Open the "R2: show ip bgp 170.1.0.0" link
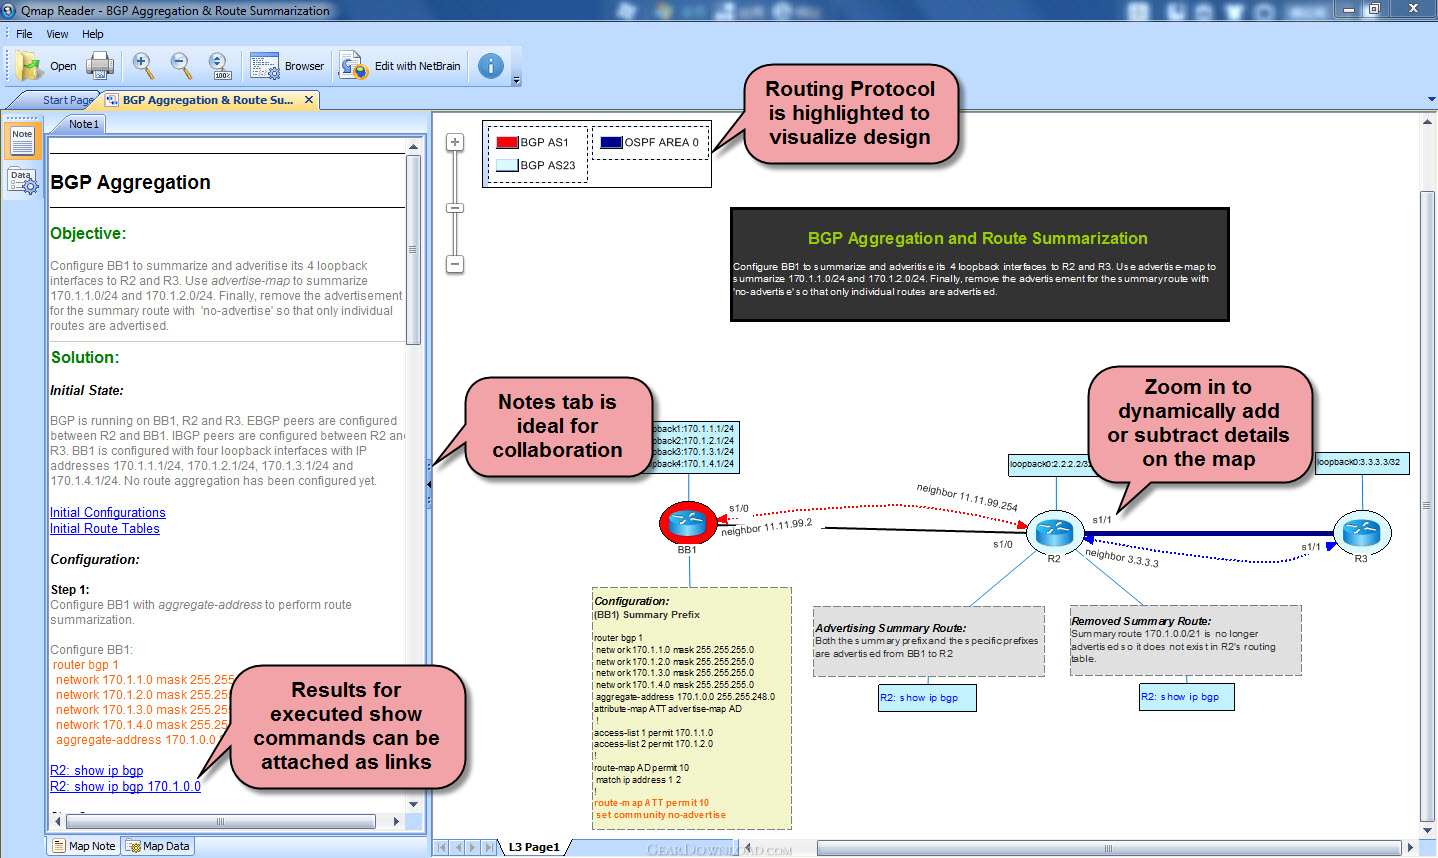The height and width of the screenshot is (858, 1438). 125,786
